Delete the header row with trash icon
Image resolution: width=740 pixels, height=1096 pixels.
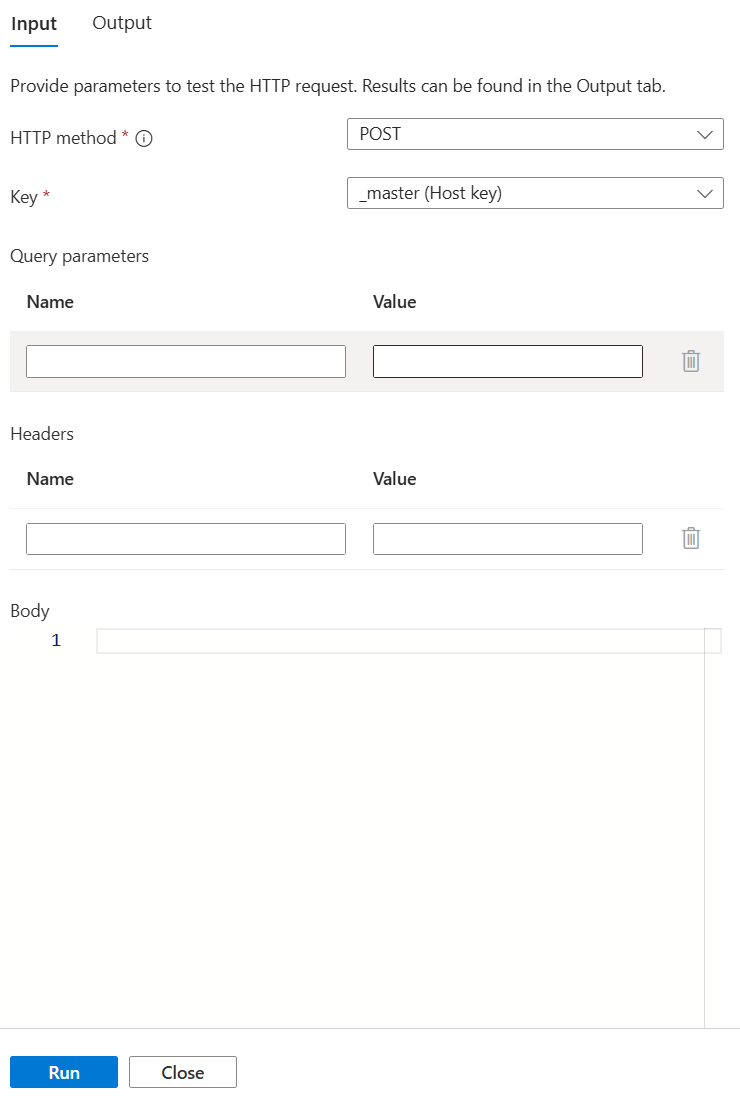pos(691,538)
